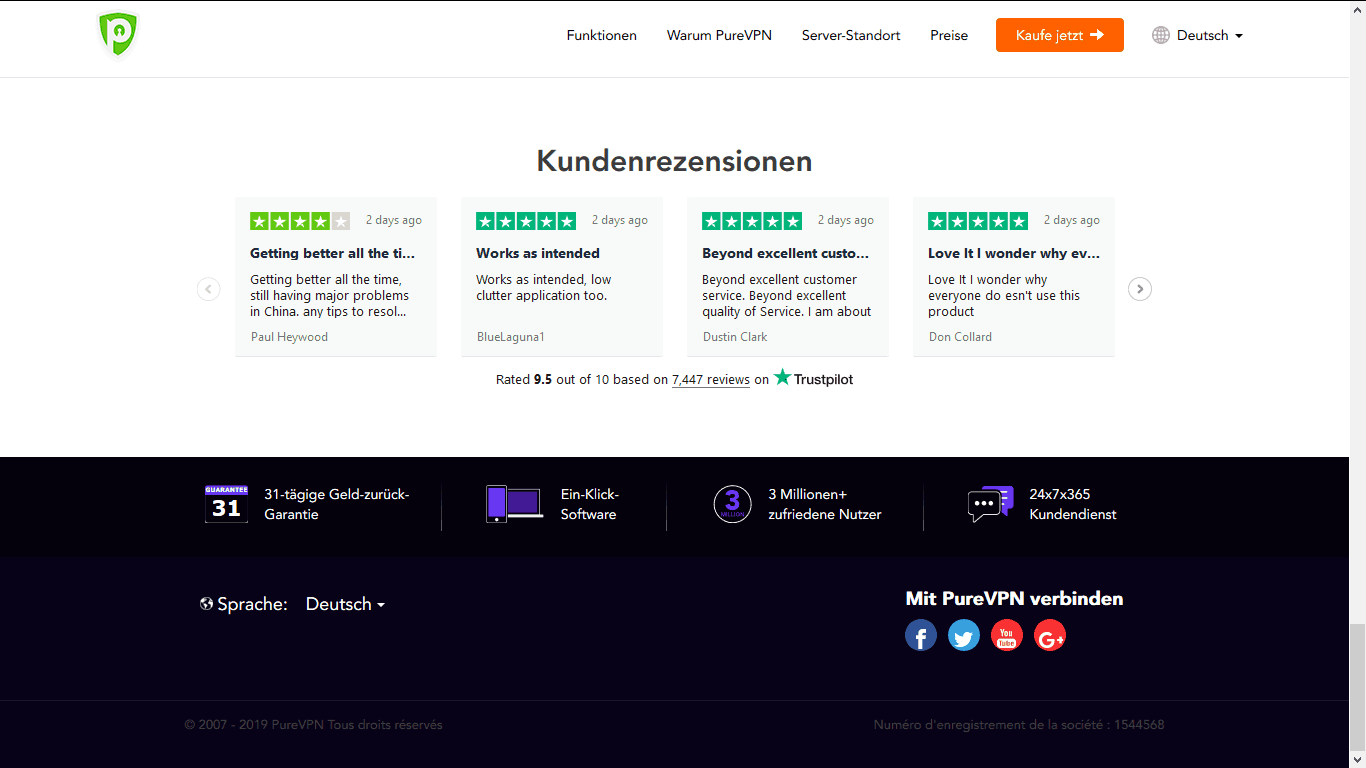
Task: Click the page vertical scrollbar thumb
Action: 1357,688
